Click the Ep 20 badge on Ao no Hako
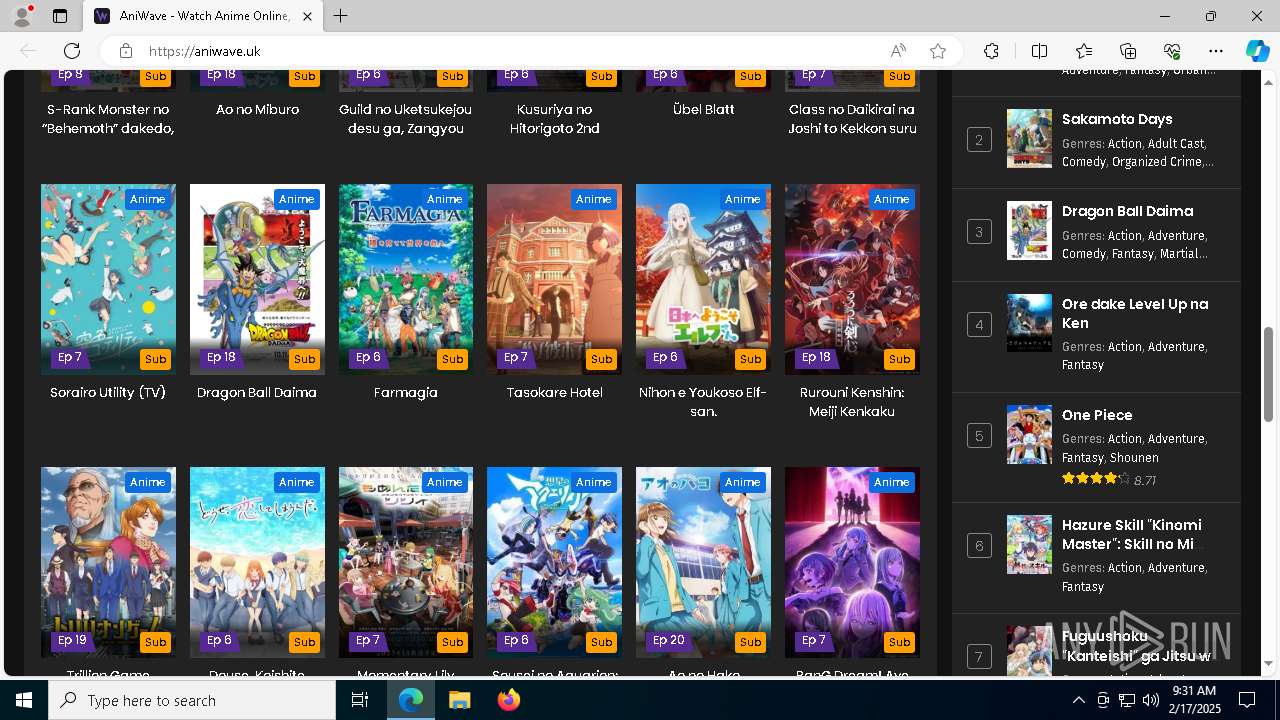 [x=668, y=641]
